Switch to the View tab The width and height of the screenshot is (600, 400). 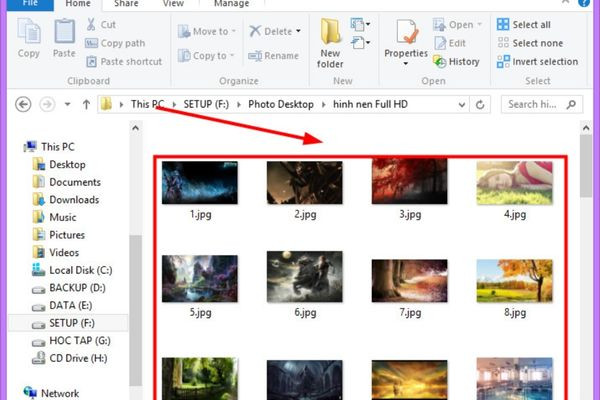pyautogui.click(x=173, y=4)
